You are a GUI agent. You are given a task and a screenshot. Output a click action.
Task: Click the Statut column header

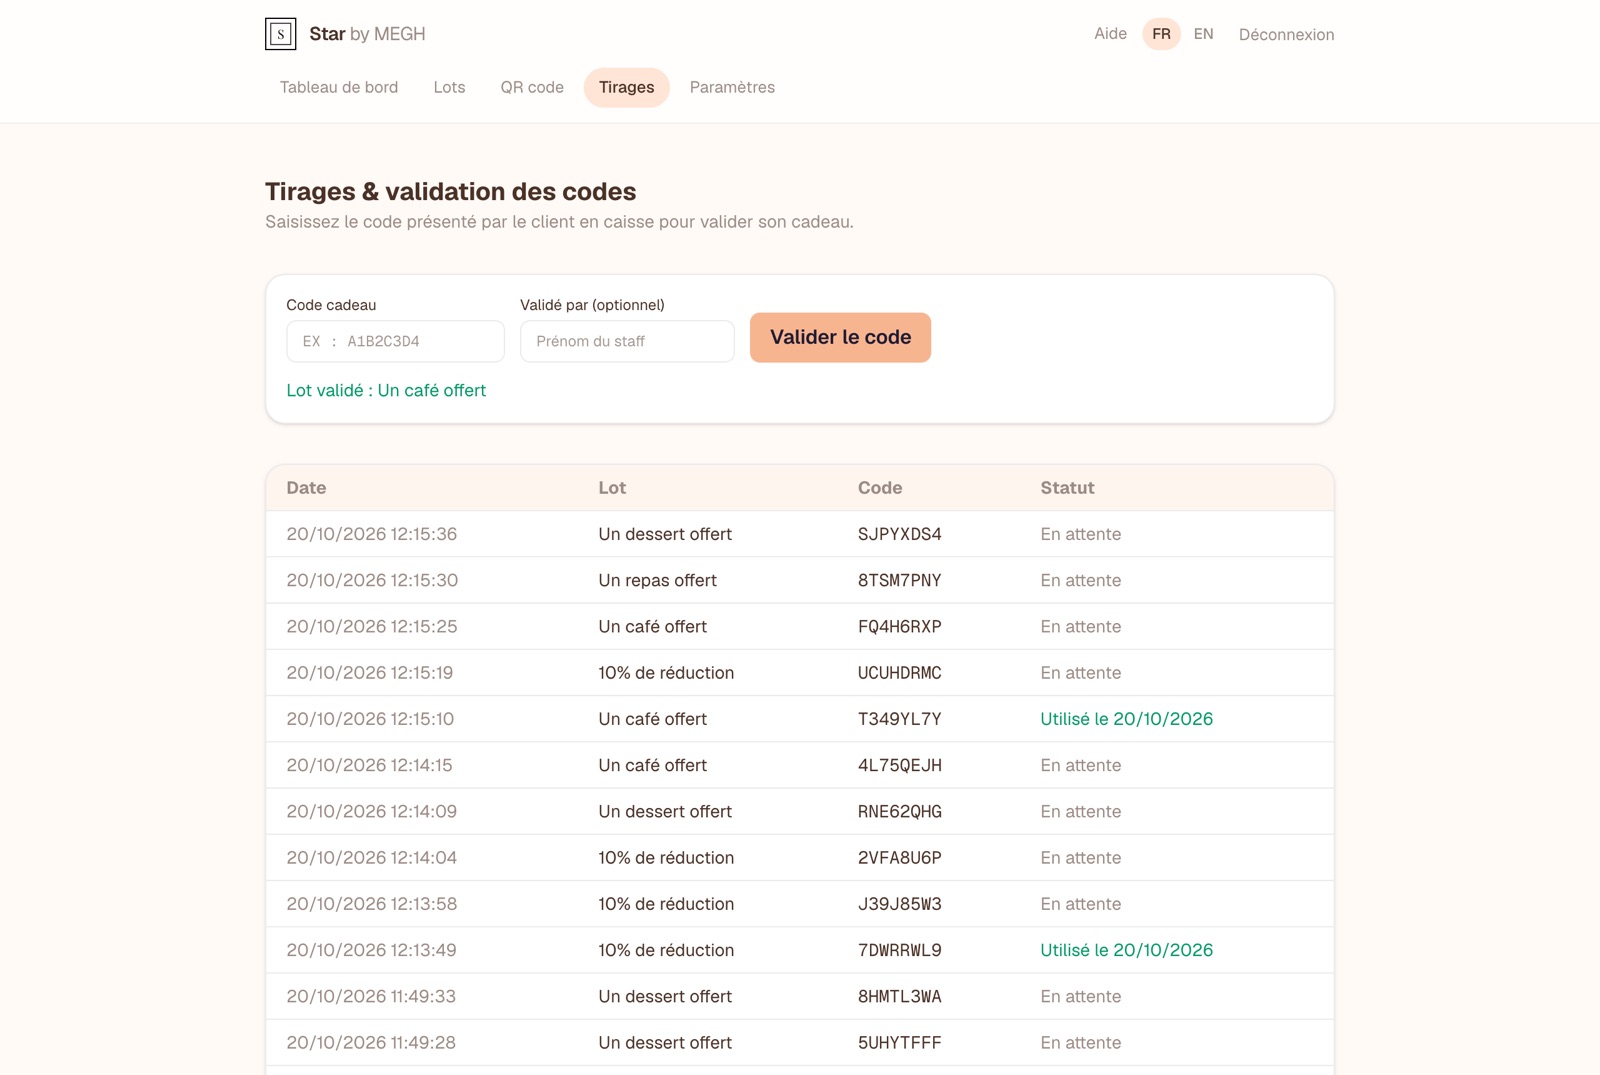coord(1067,488)
